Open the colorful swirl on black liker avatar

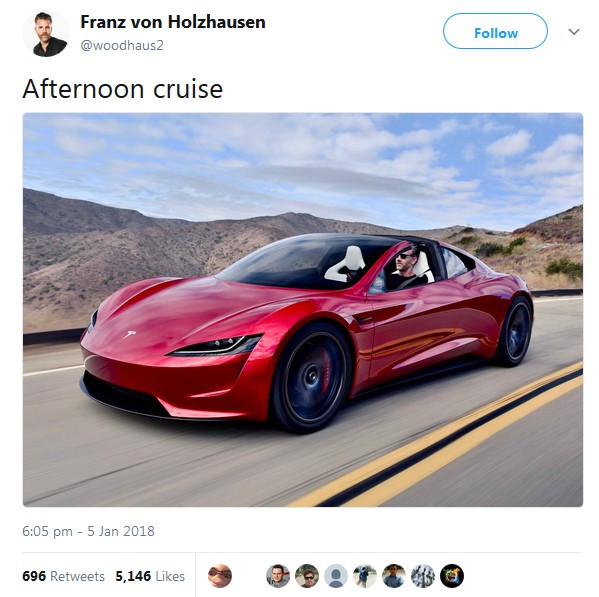pos(452,576)
